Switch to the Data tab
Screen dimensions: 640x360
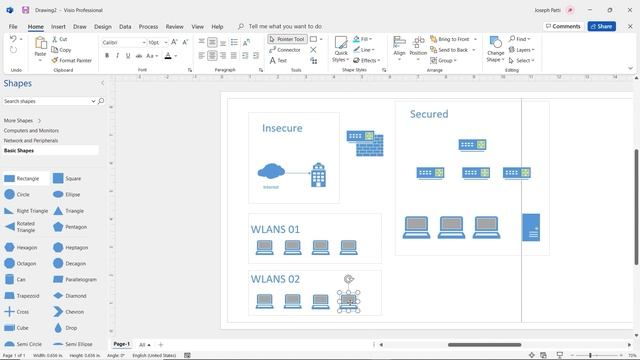click(x=125, y=27)
